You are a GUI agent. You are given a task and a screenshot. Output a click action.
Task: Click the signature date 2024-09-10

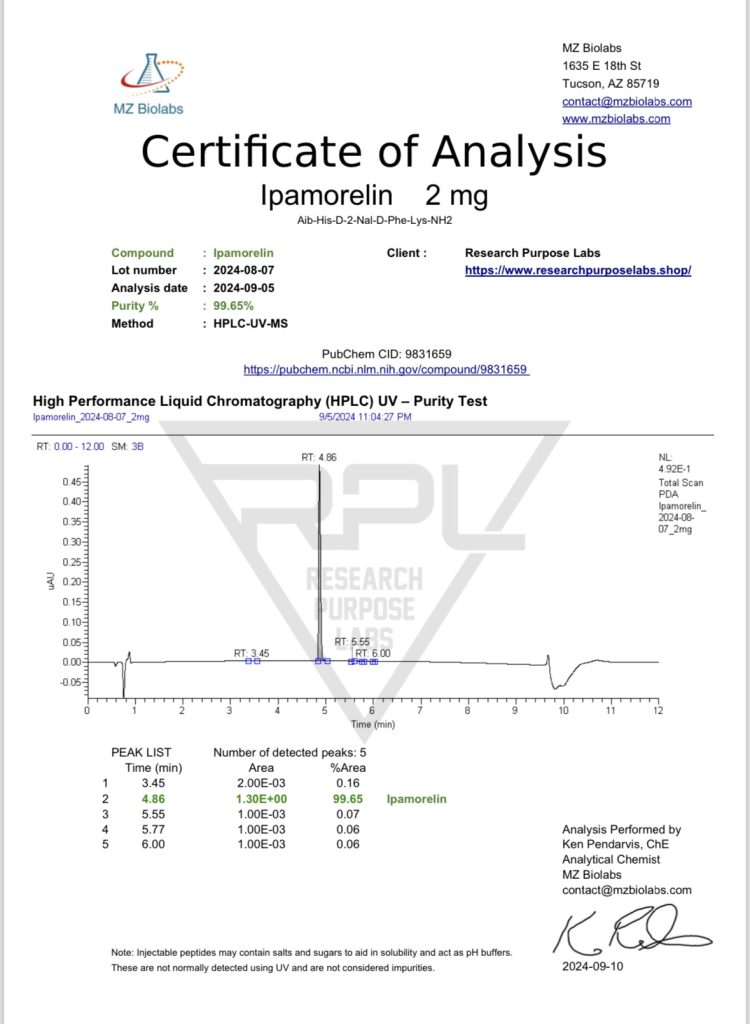593,966
